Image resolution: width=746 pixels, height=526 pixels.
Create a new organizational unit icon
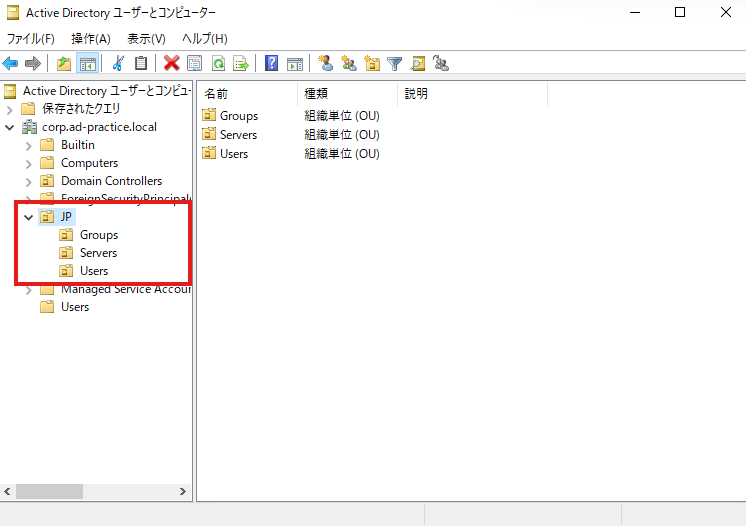coord(372,63)
